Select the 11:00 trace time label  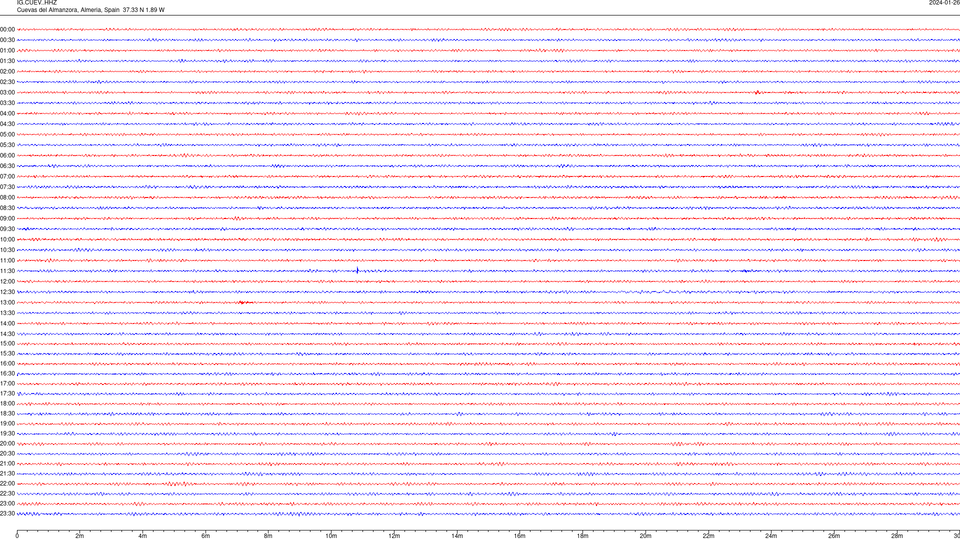tap(7, 261)
